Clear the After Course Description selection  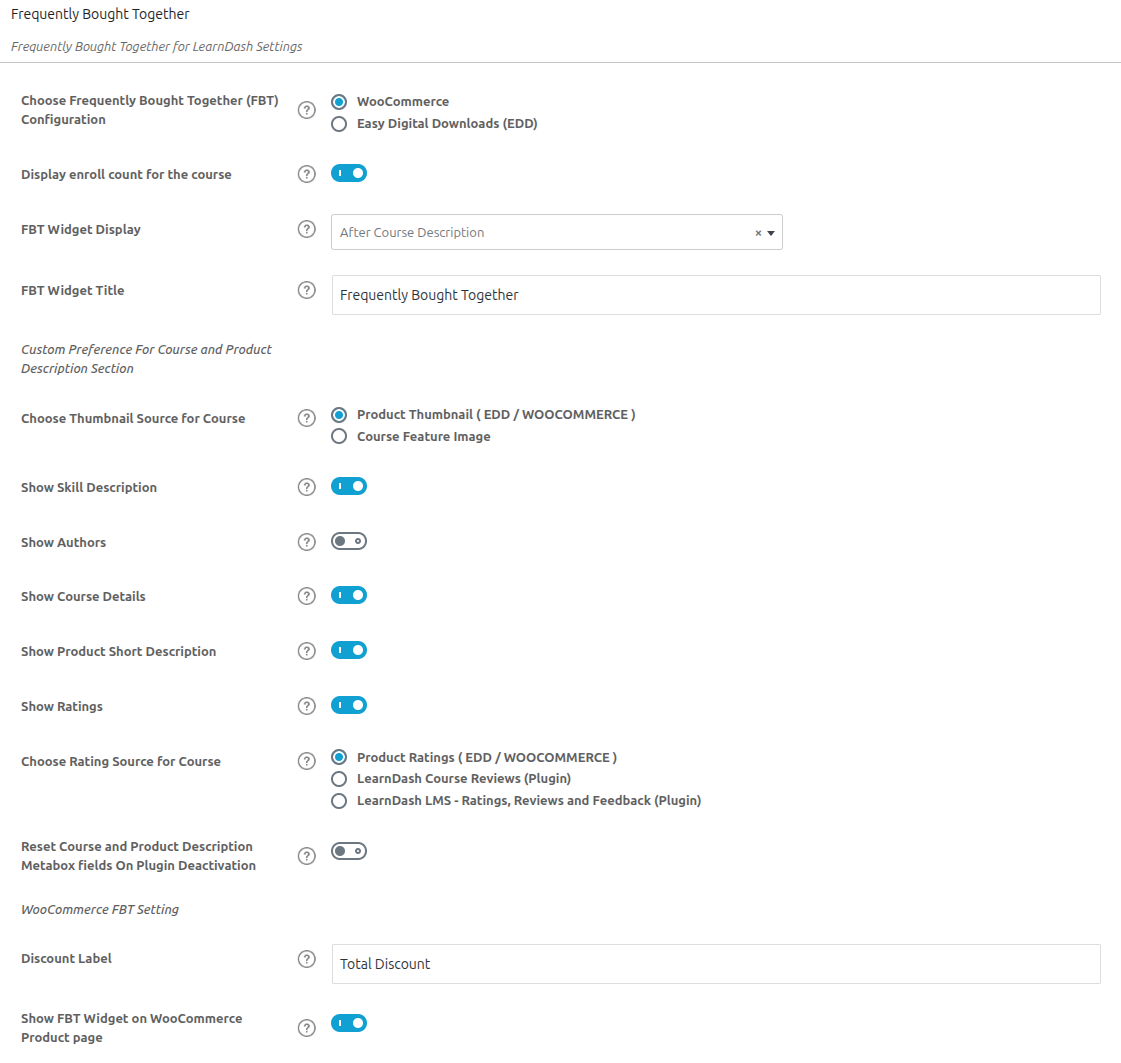(x=758, y=233)
